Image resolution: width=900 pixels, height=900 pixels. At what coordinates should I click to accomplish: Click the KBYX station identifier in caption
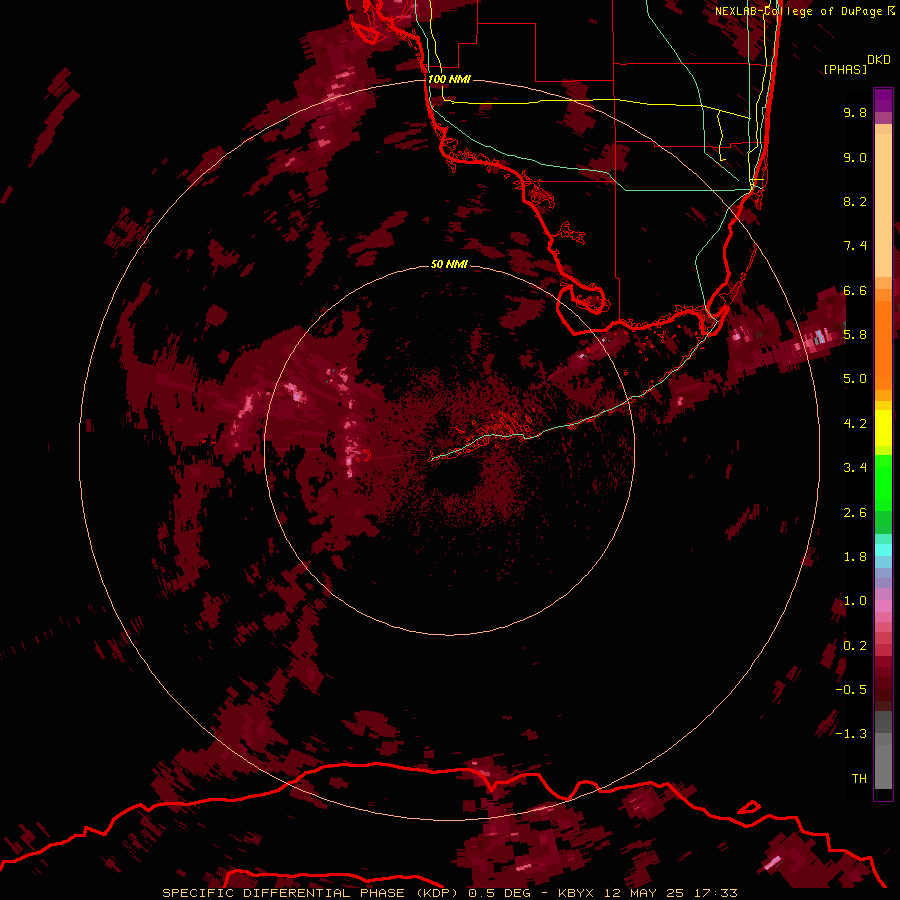pyautogui.click(x=577, y=893)
